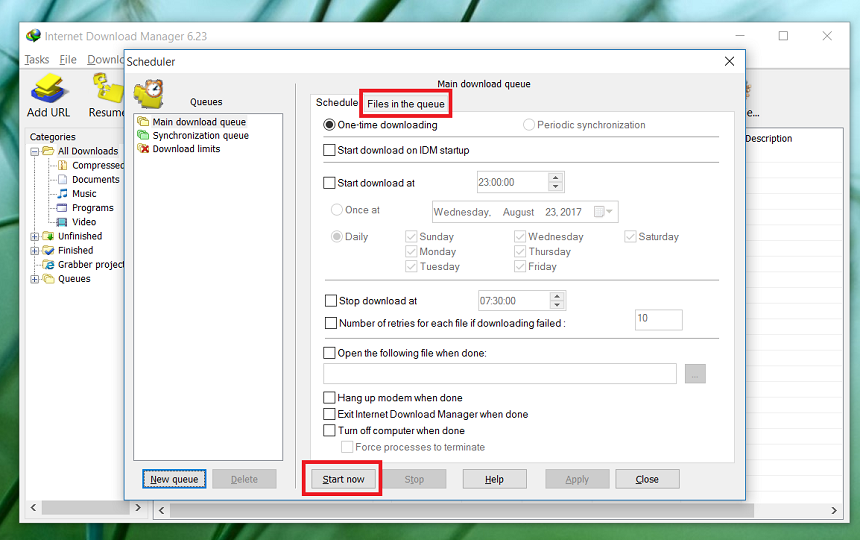This screenshot has width=860, height=540.
Task: Enable number of retries checkbox
Action: pos(331,323)
